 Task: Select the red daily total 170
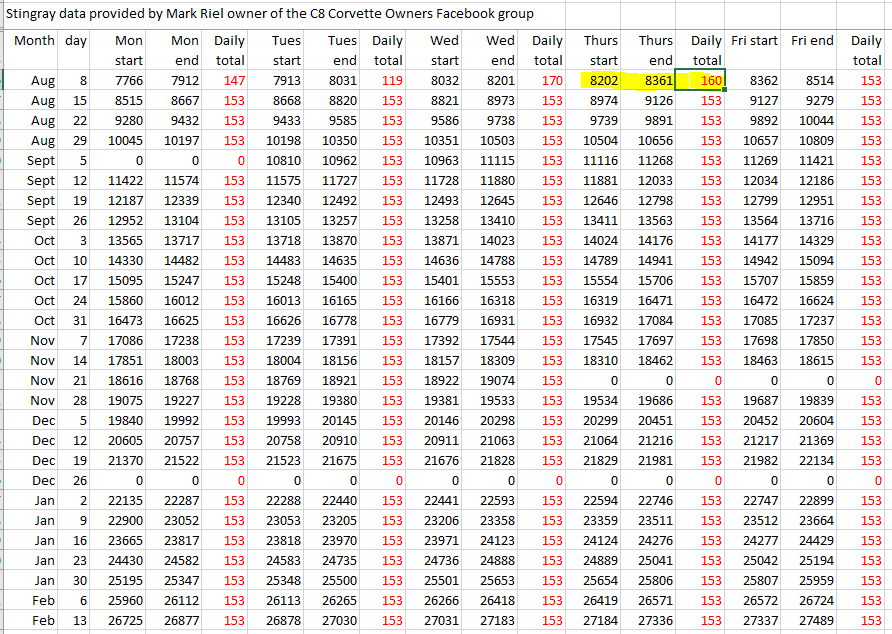(x=549, y=81)
